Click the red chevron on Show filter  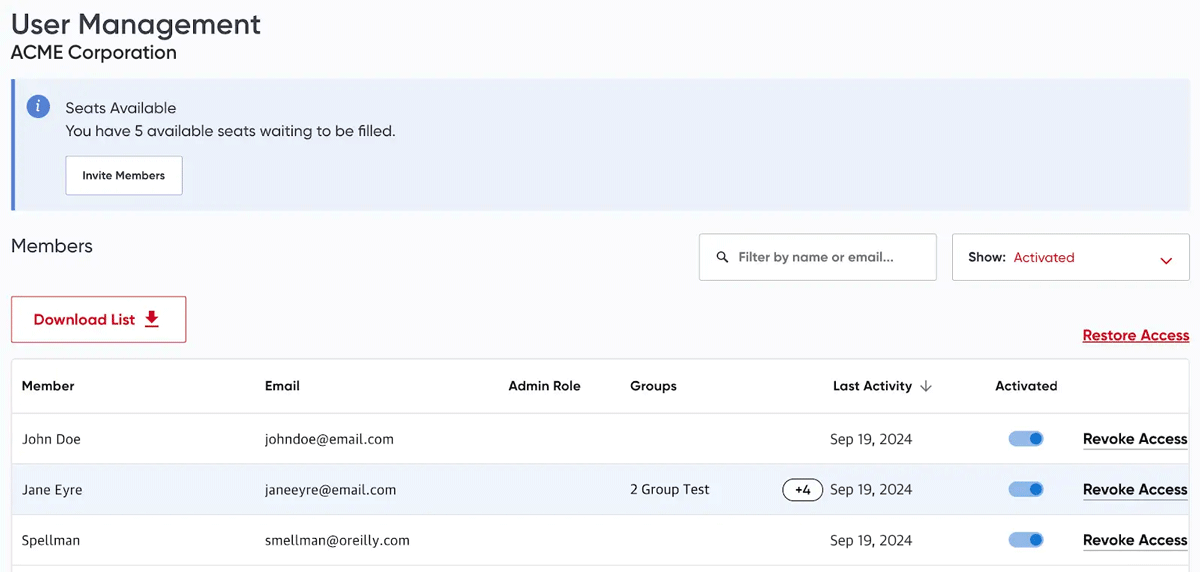point(1166,260)
